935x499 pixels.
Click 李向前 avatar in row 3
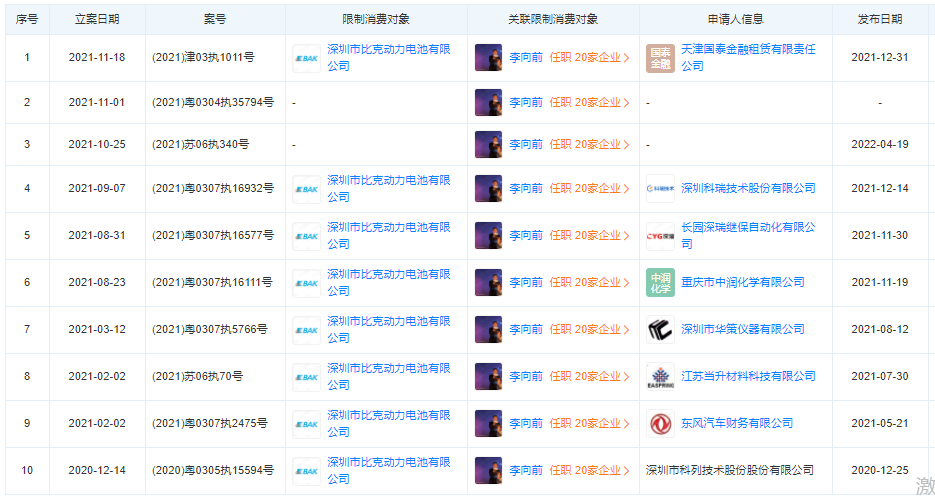point(488,144)
